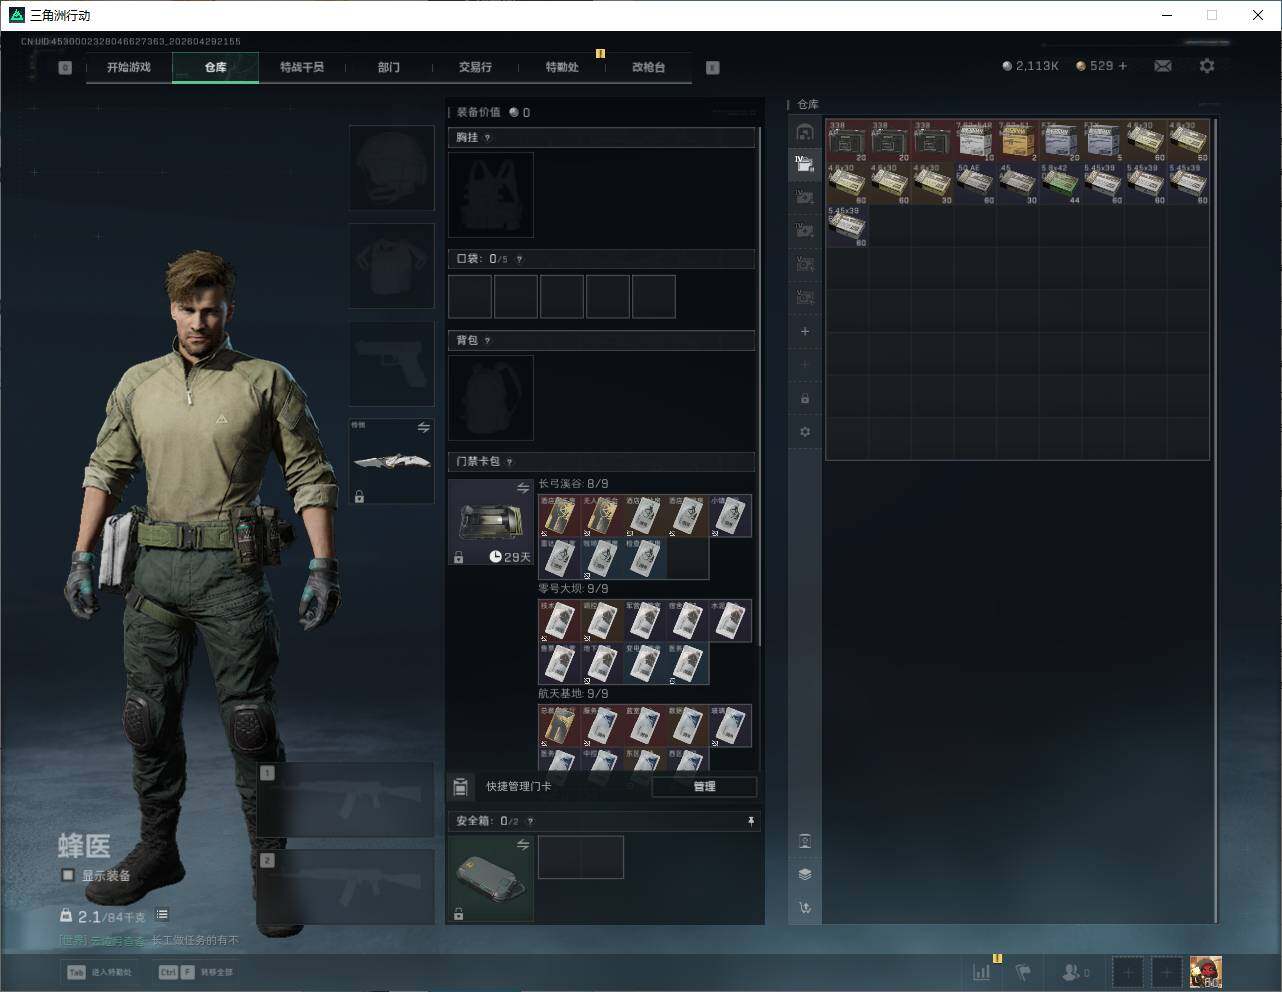Click the 管理 button

(704, 787)
